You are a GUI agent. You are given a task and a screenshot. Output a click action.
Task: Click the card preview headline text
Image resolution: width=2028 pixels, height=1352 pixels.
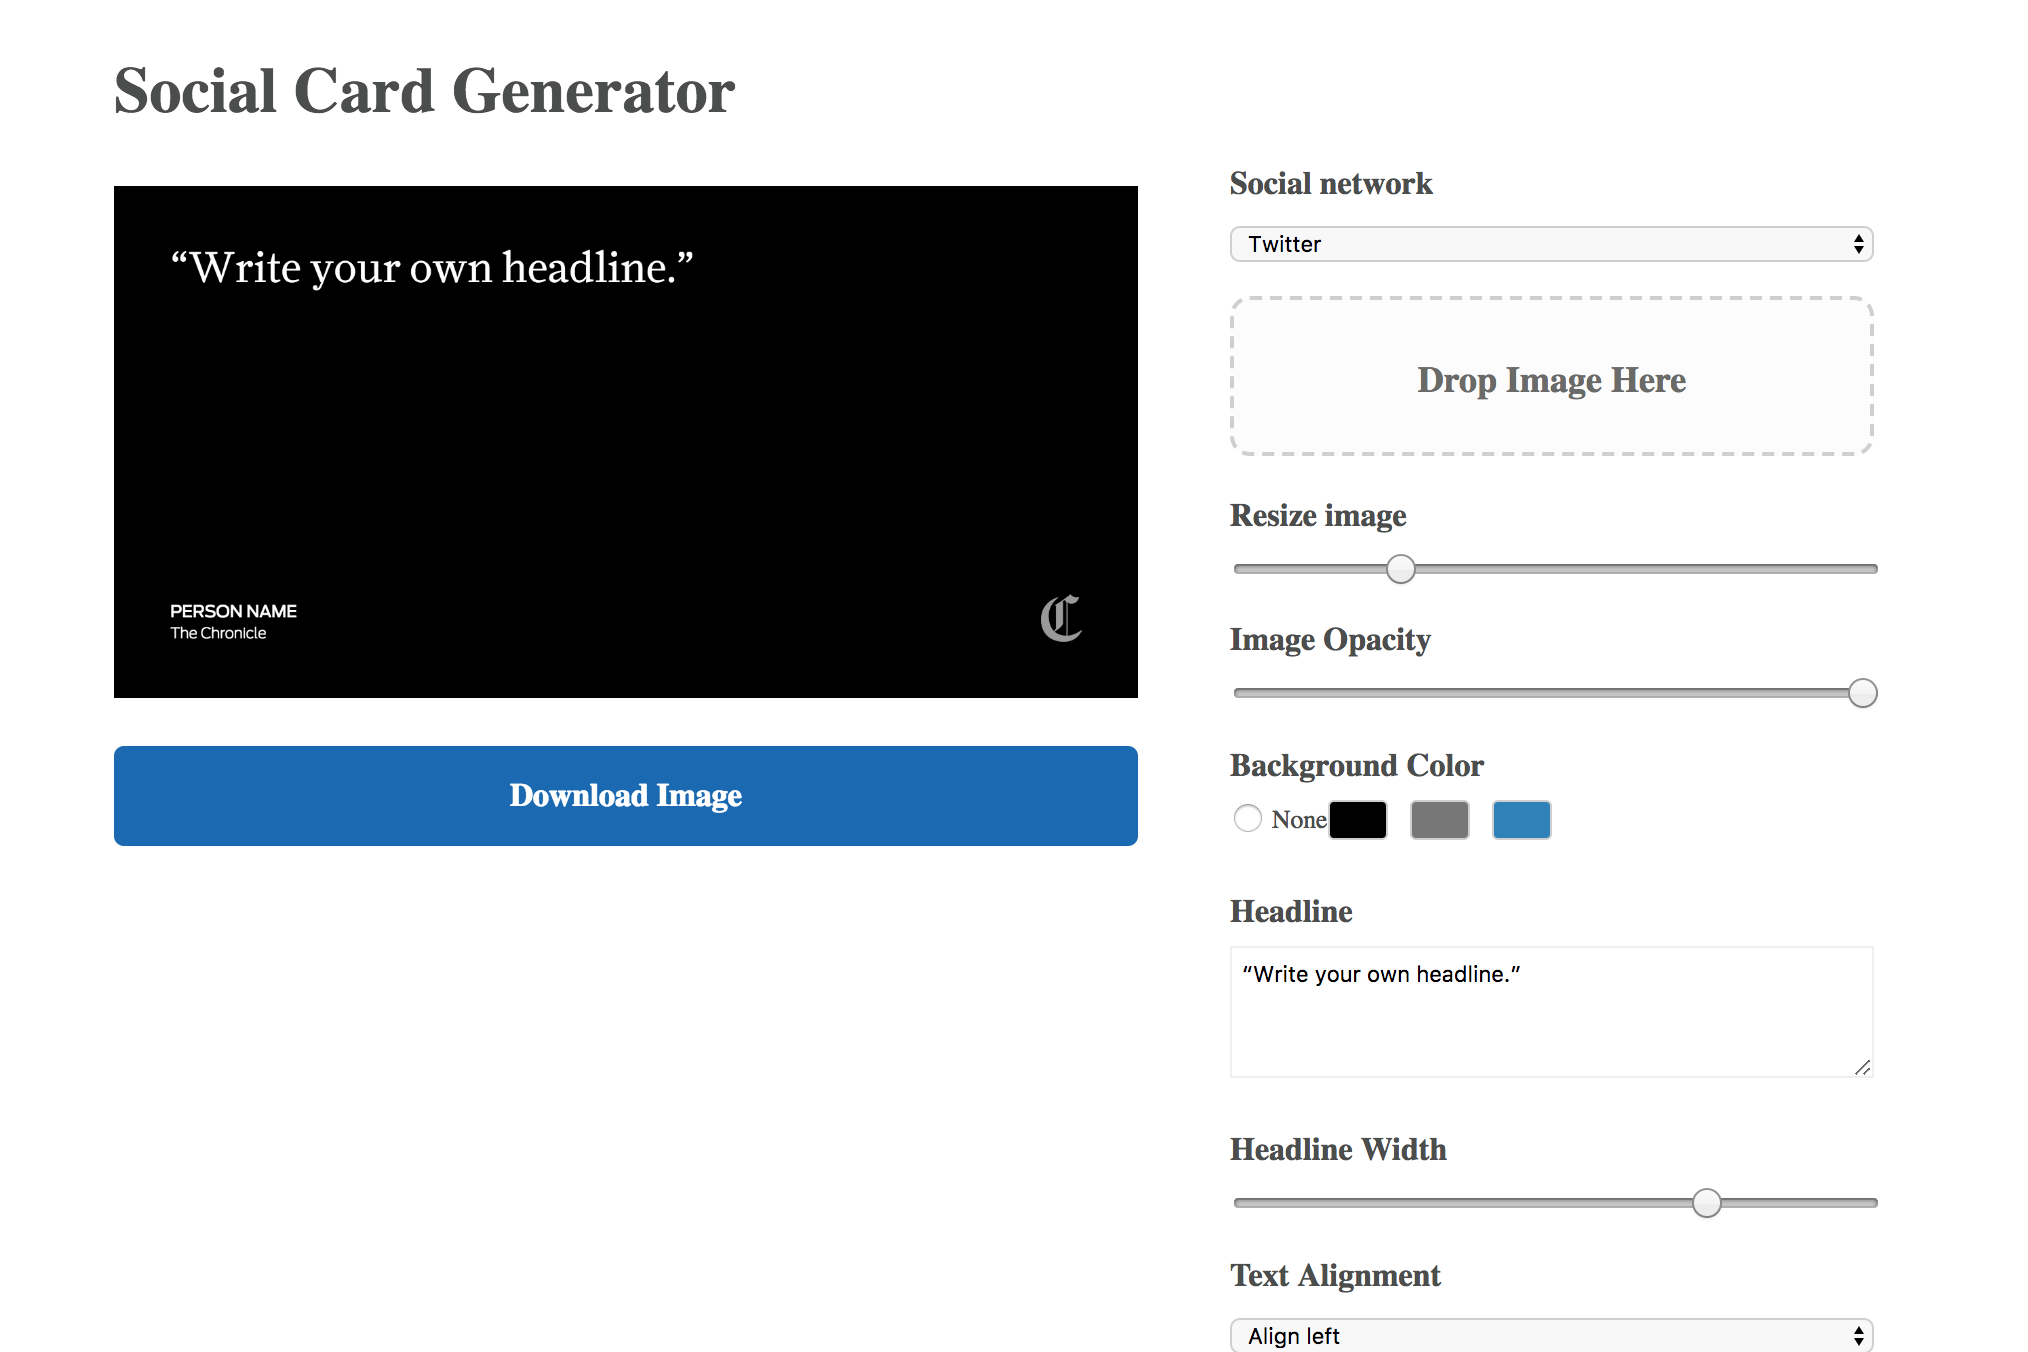coord(432,268)
